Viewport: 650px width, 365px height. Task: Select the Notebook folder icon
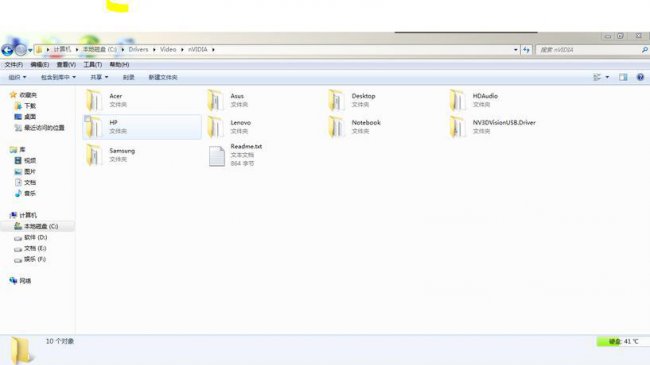[x=336, y=127]
